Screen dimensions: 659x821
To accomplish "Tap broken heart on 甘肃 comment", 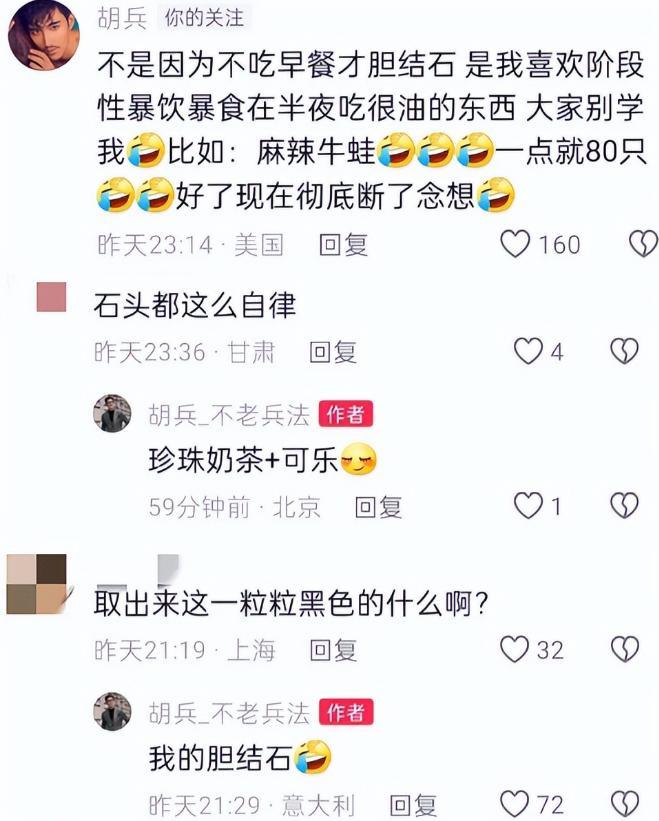I will (x=624, y=351).
